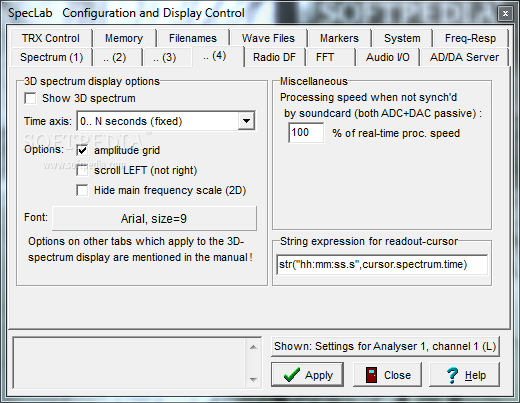Toggle scroll LEFT (not right) checkbox
The image size is (520, 403).
(82, 170)
